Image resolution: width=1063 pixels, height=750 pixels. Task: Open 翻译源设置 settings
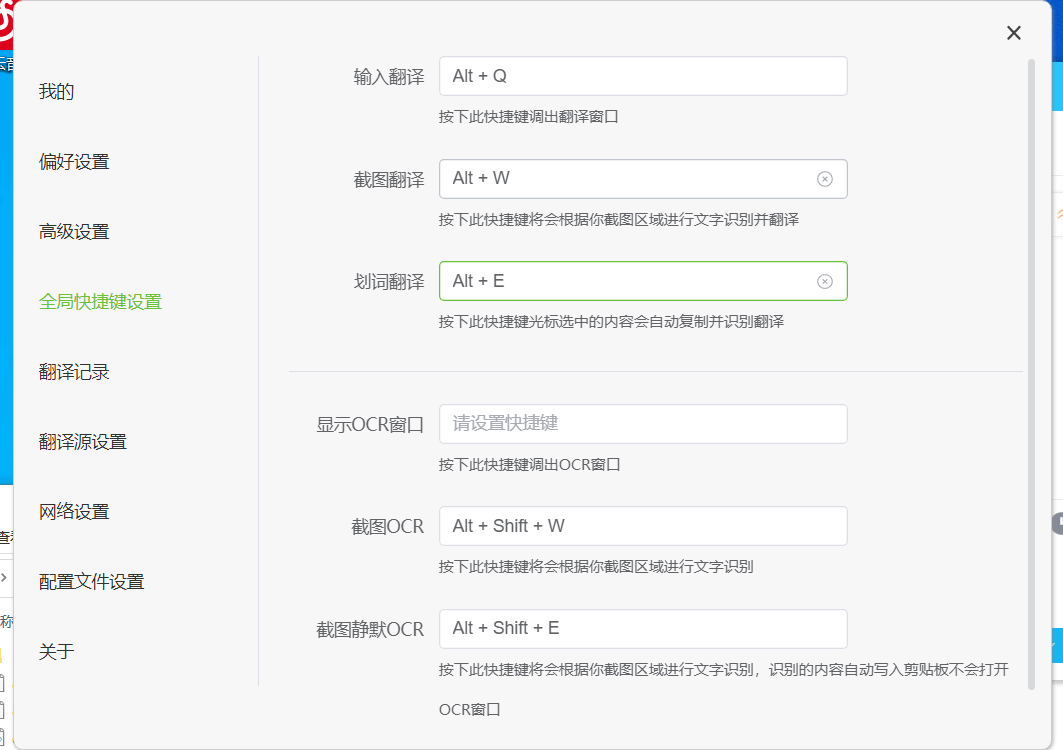click(83, 442)
